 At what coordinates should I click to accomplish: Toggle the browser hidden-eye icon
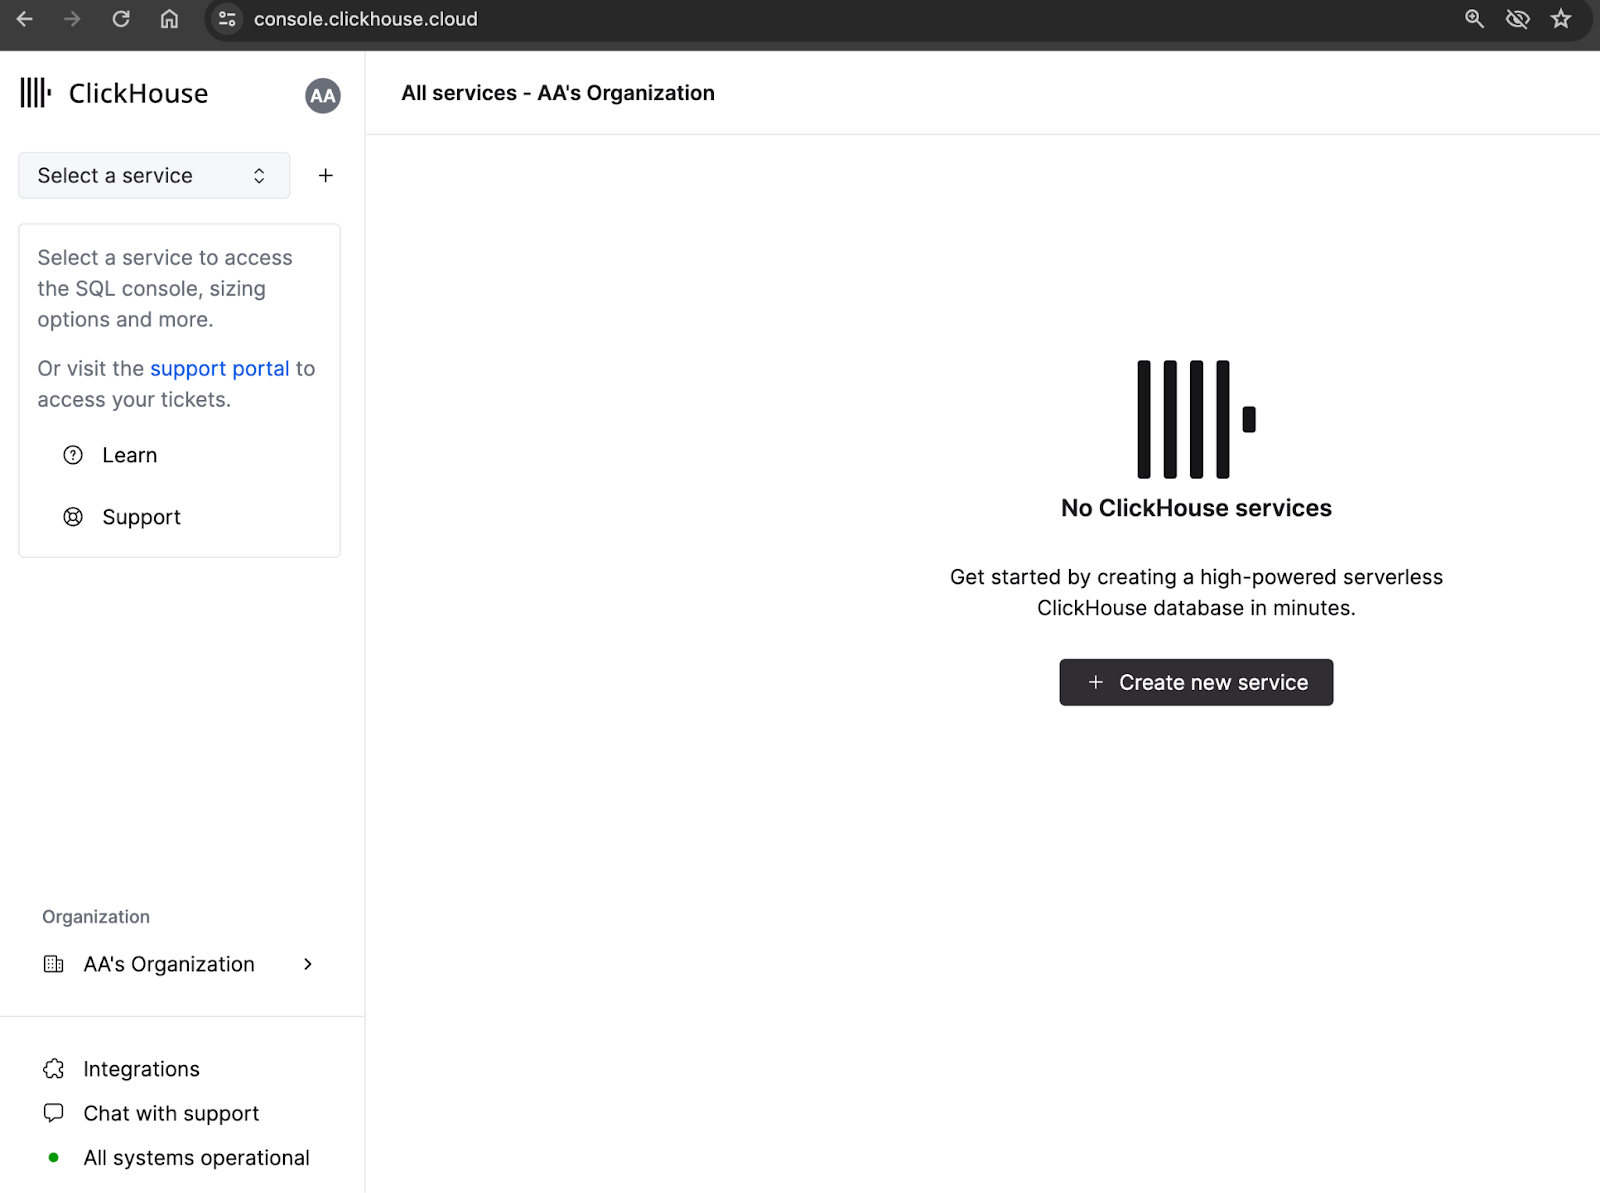coord(1517,18)
